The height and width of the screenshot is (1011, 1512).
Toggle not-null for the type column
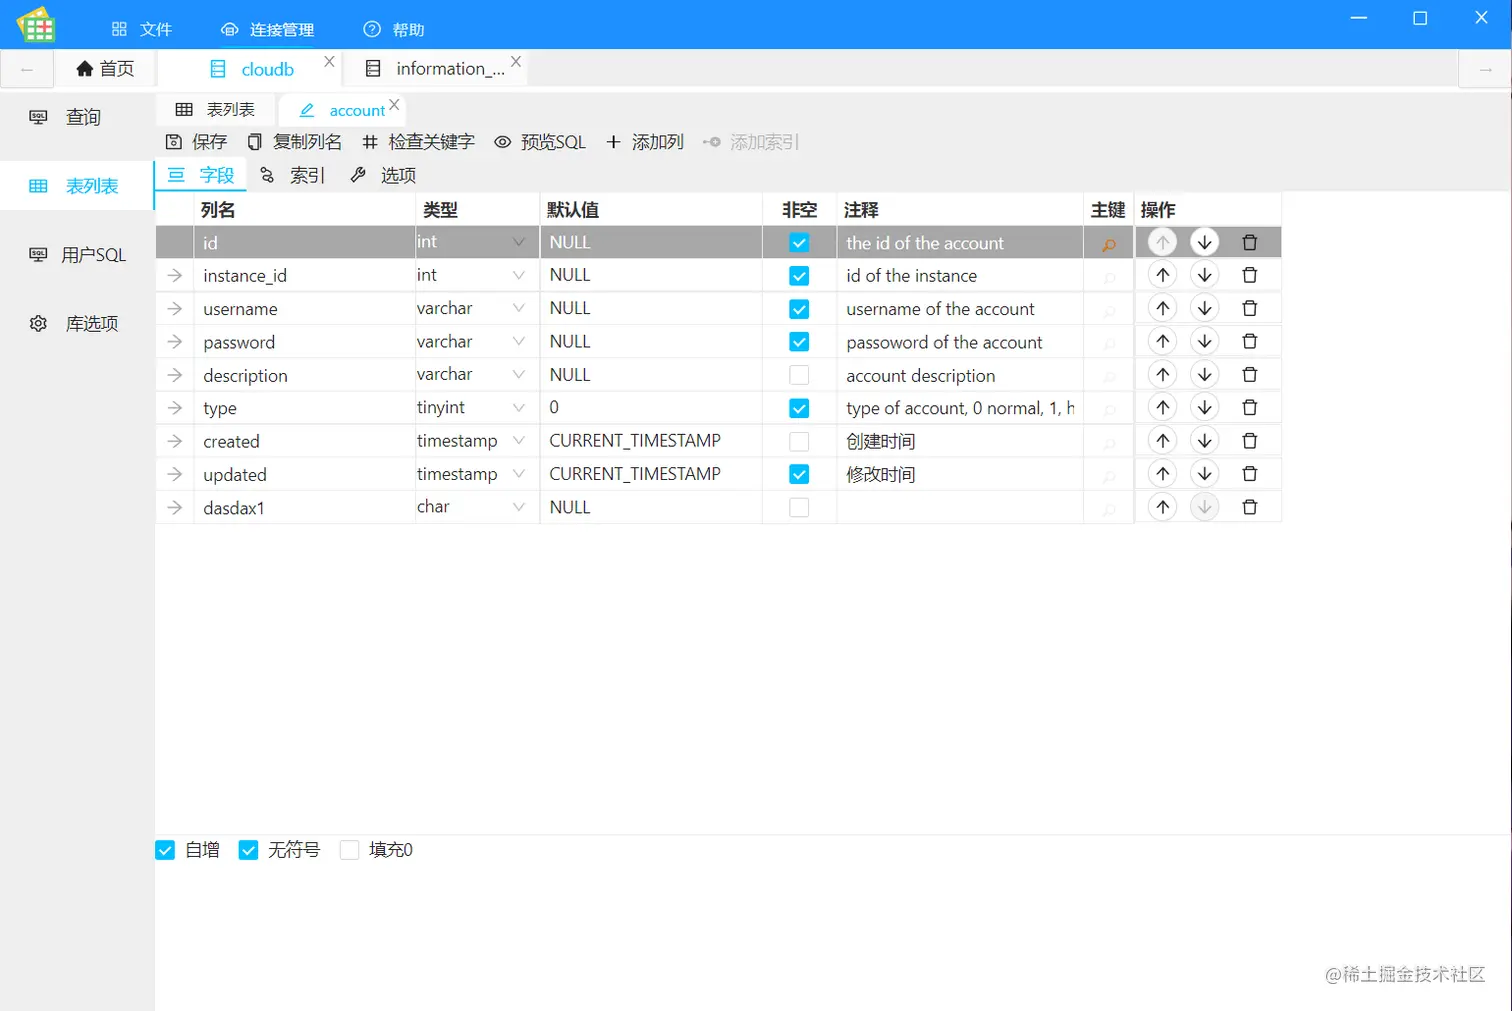coord(799,408)
